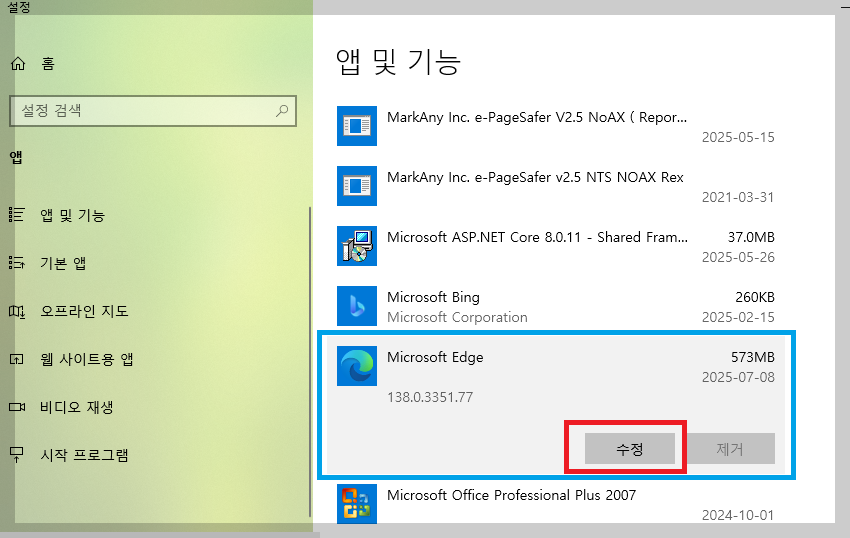Image resolution: width=850 pixels, height=538 pixels.
Task: Open the 비디오 재생 sidebar section
Action: 76,407
